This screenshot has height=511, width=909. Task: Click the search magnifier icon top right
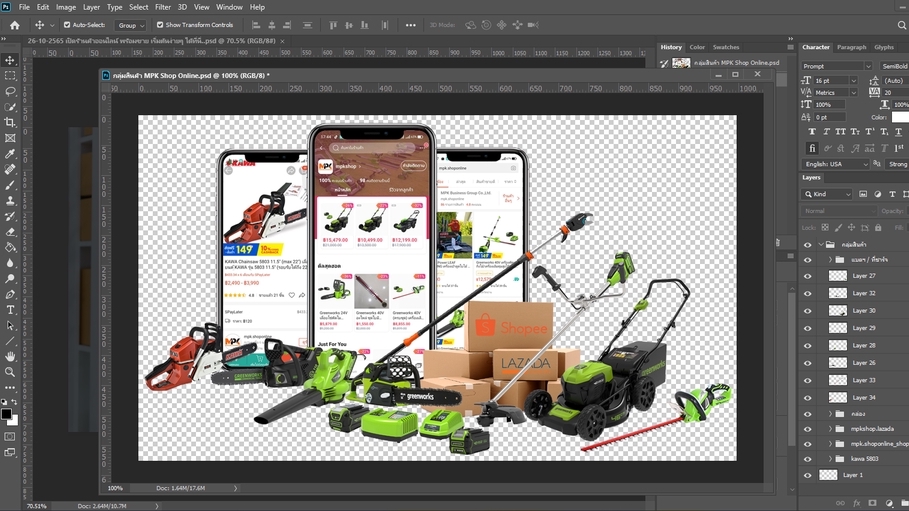pyautogui.click(x=901, y=25)
